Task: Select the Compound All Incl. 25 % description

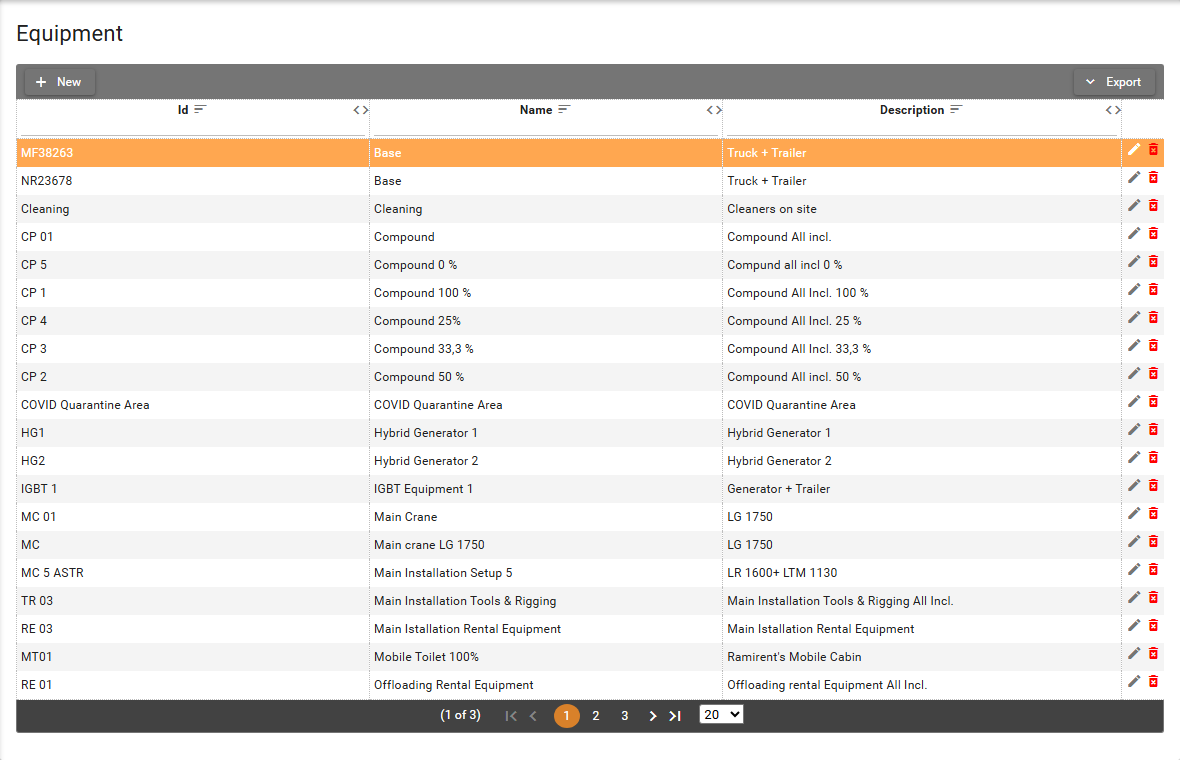Action: pos(922,321)
